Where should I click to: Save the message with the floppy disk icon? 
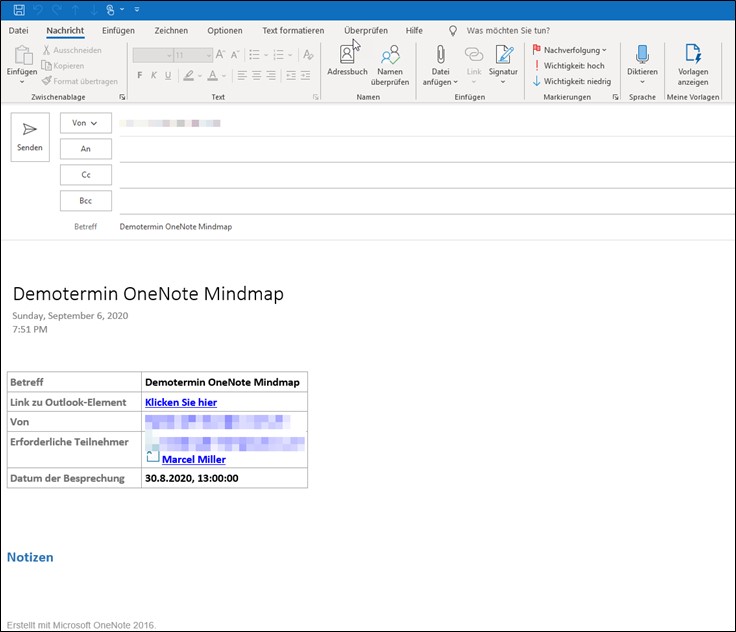(x=19, y=9)
